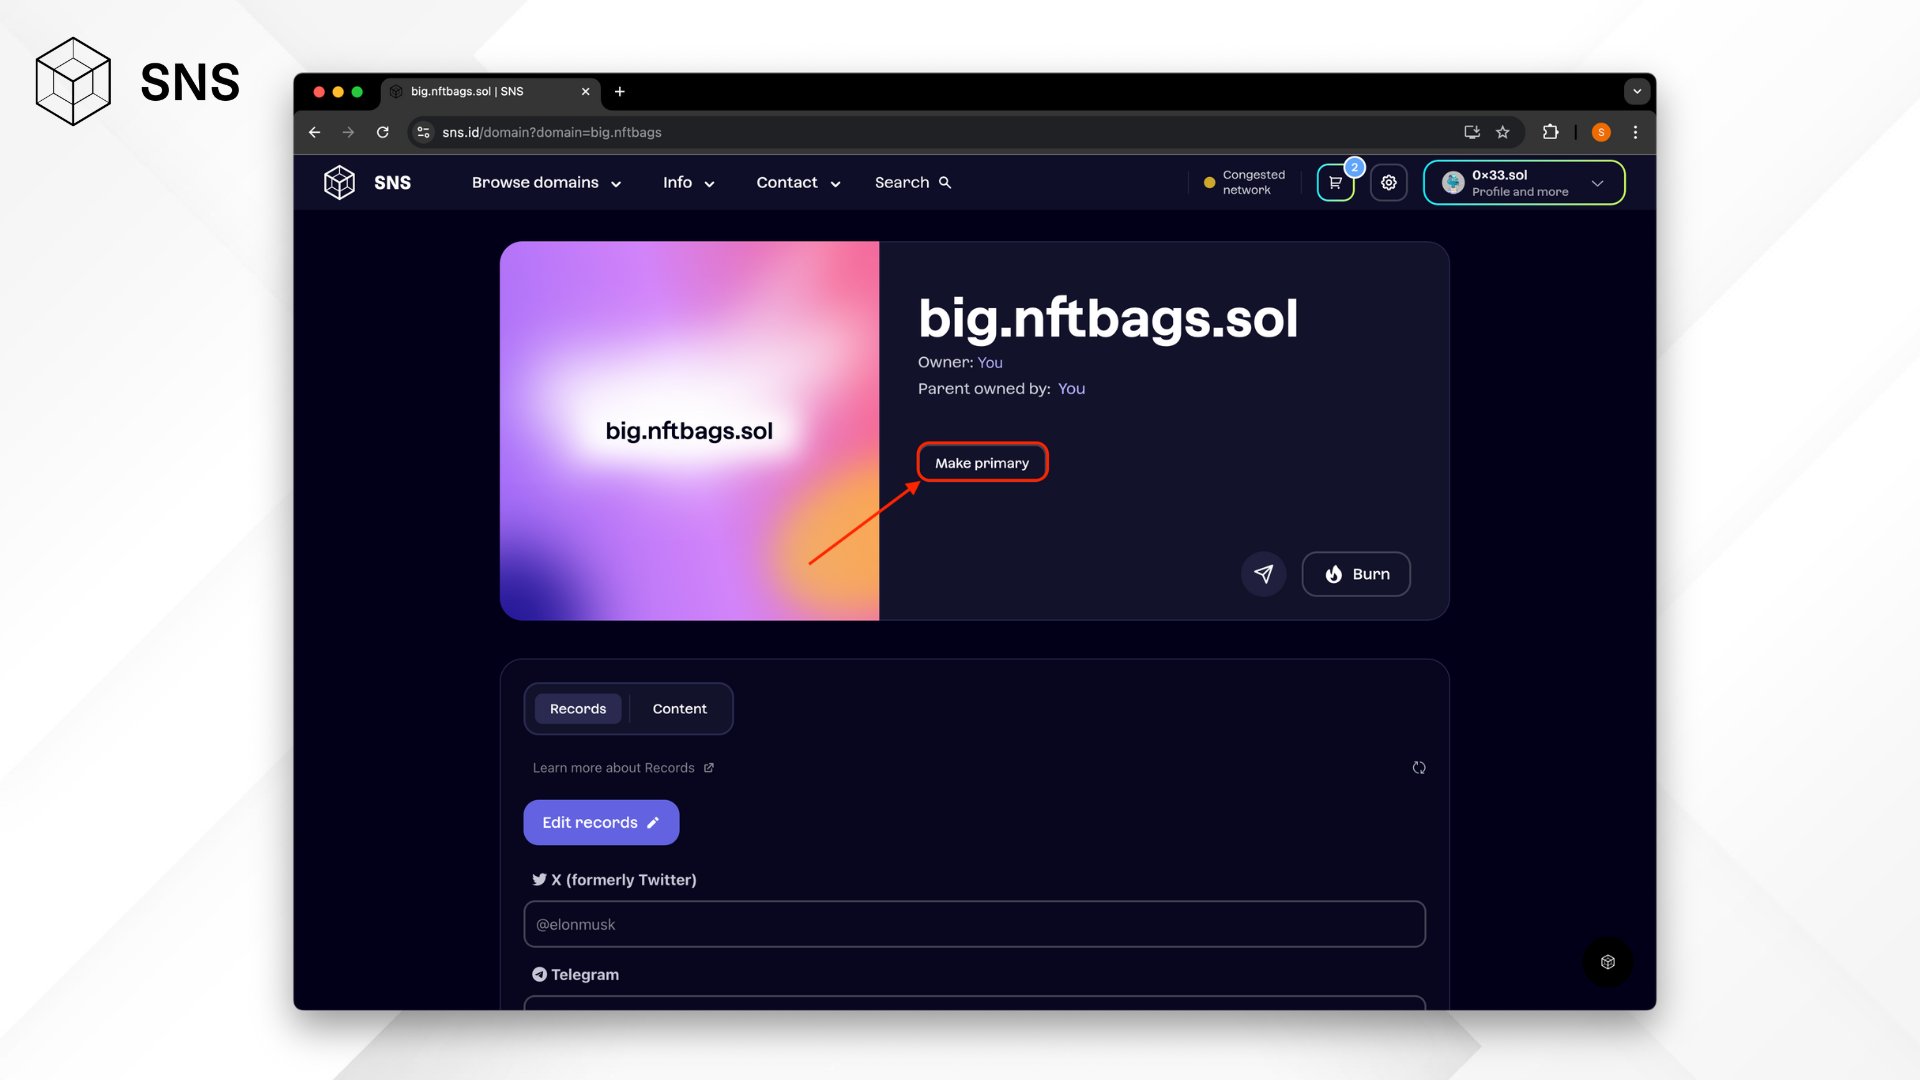Expand the tab search chevron
This screenshot has height=1080, width=1920.
(1637, 91)
